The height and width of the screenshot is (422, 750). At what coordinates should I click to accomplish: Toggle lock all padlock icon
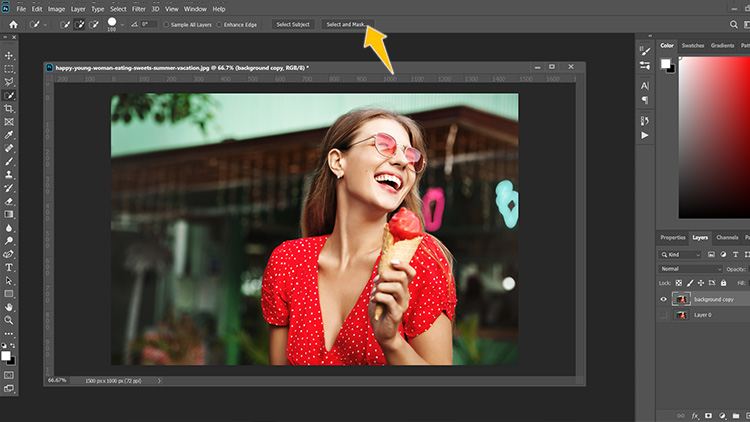click(x=723, y=283)
